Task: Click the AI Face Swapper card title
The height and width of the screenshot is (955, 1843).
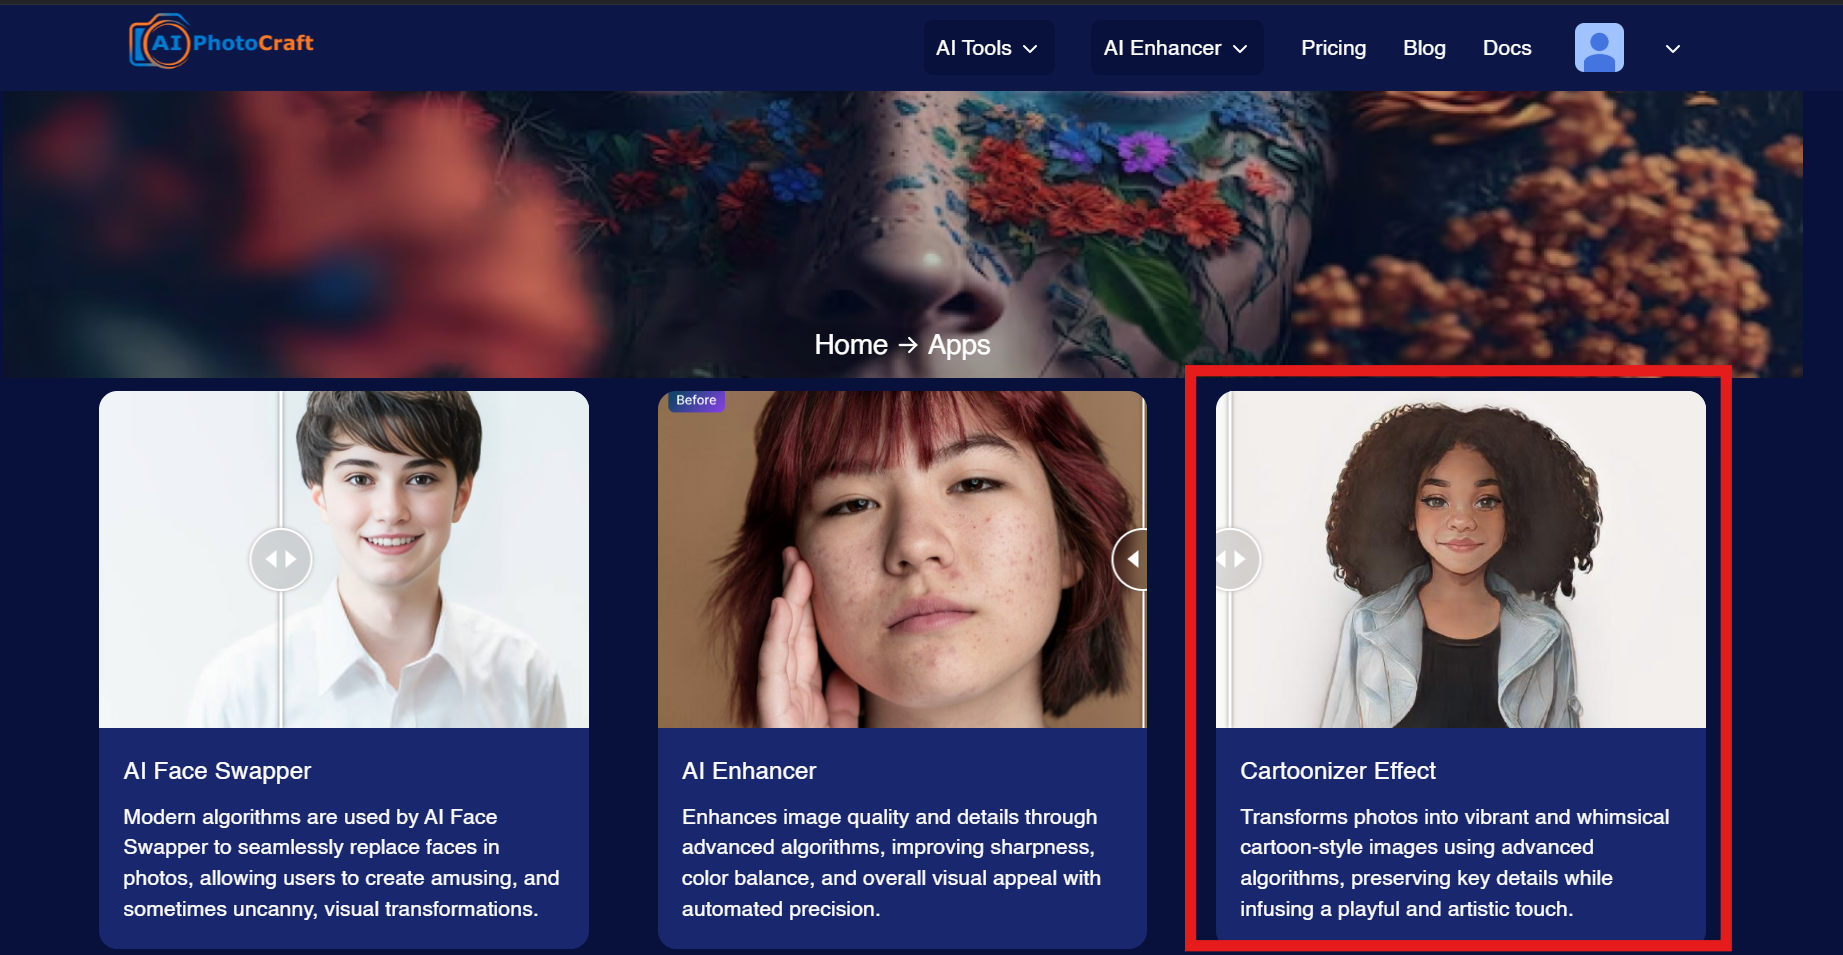Action: point(217,771)
